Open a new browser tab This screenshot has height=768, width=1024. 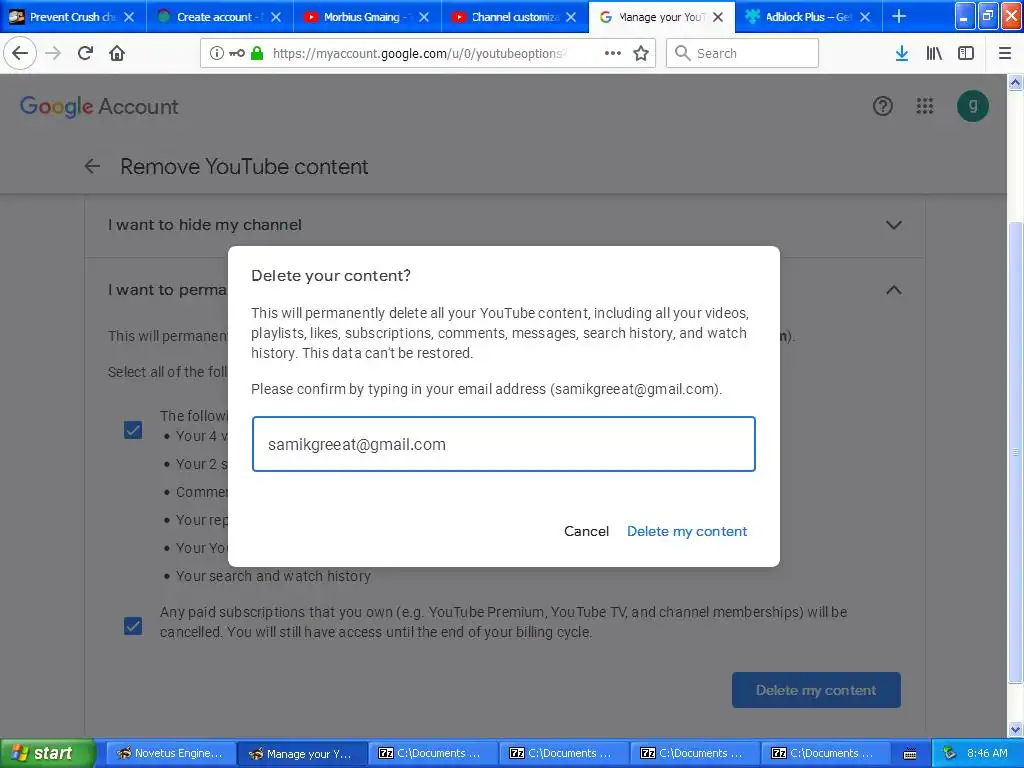(899, 16)
